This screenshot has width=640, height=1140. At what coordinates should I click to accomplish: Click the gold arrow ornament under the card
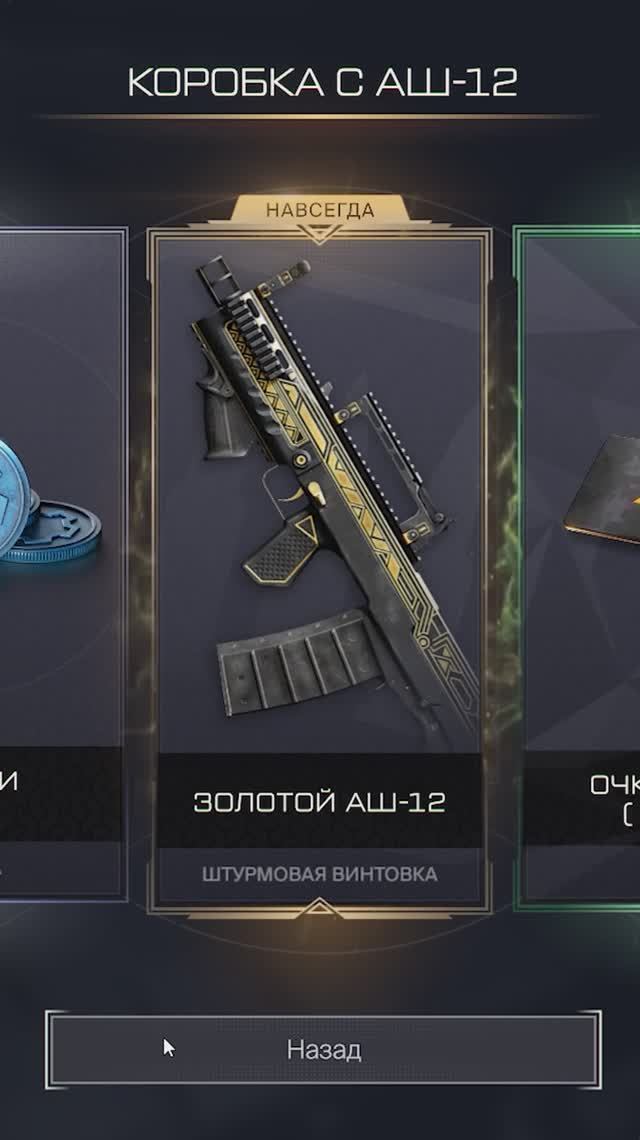pyautogui.click(x=319, y=909)
